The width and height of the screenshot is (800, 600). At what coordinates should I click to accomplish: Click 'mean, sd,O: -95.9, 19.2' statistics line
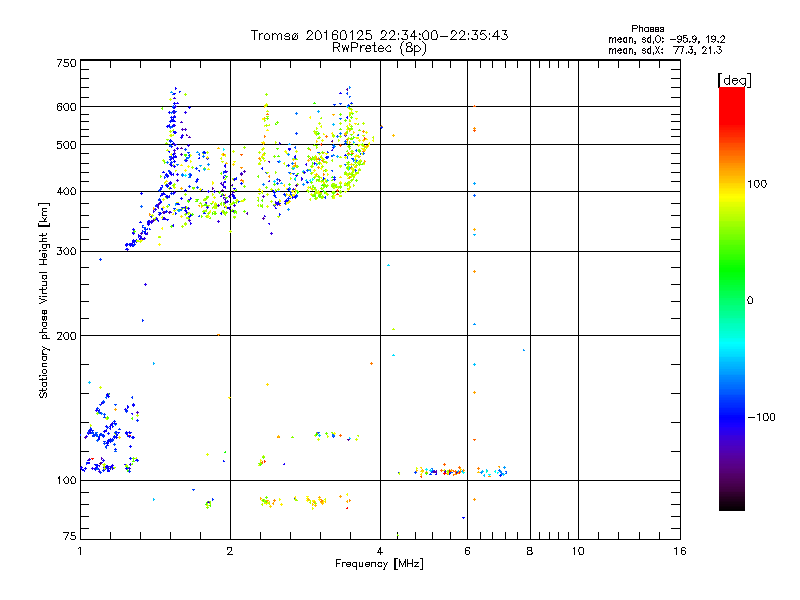point(666,40)
